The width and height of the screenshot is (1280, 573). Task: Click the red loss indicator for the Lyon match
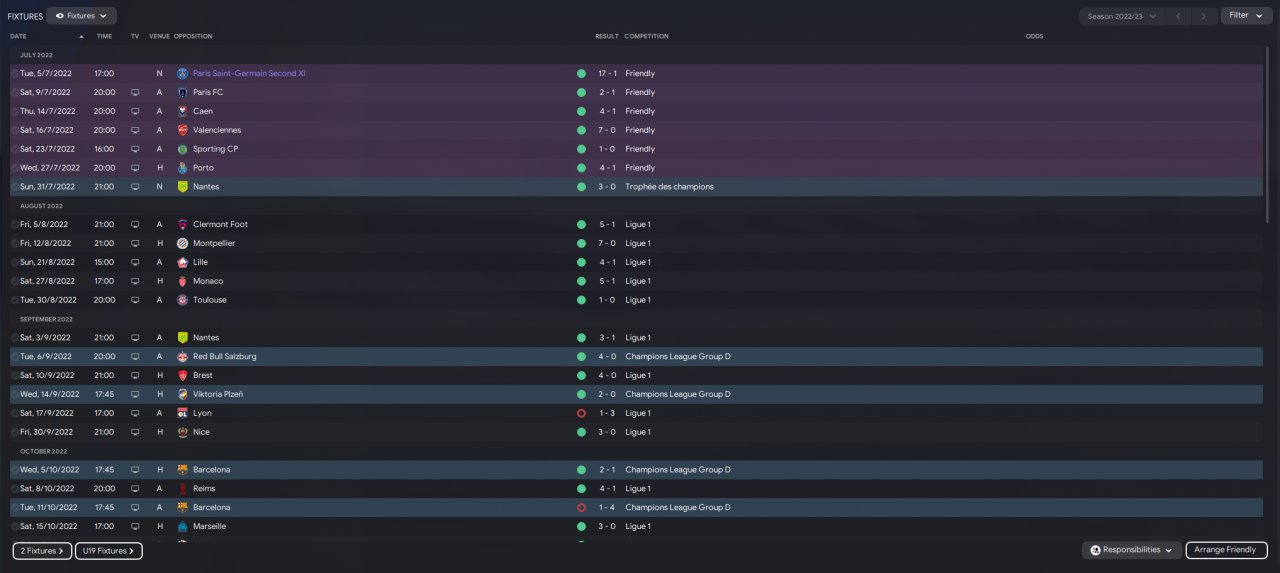581,413
